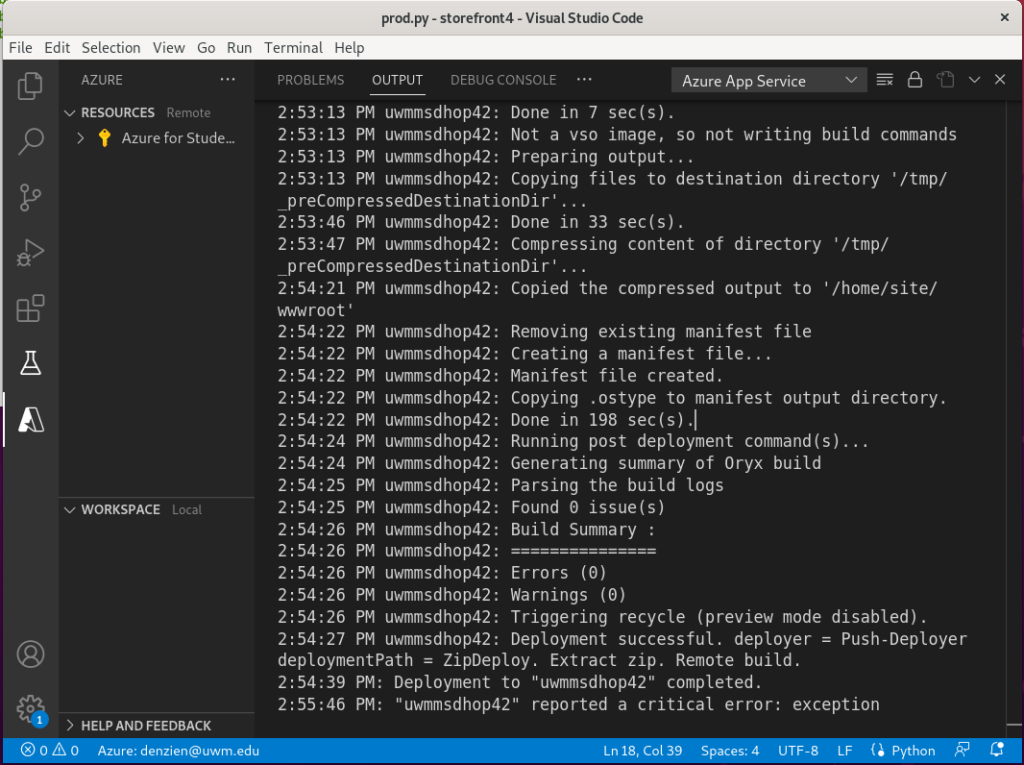Screen dimensions: 1024x765
Task: Open the Manage gear icon
Action: tap(30, 708)
